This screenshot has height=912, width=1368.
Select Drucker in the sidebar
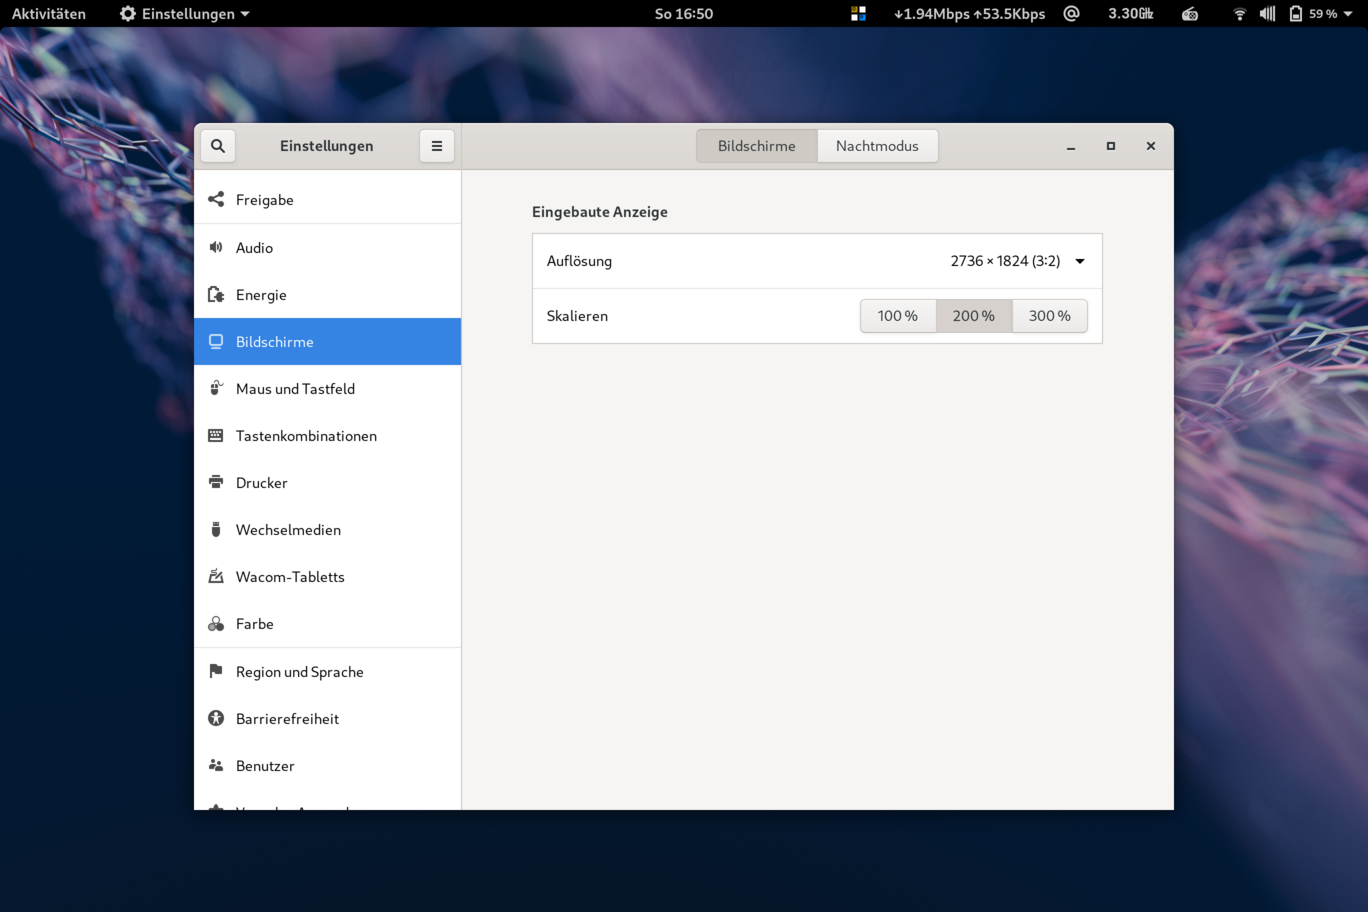pos(328,482)
